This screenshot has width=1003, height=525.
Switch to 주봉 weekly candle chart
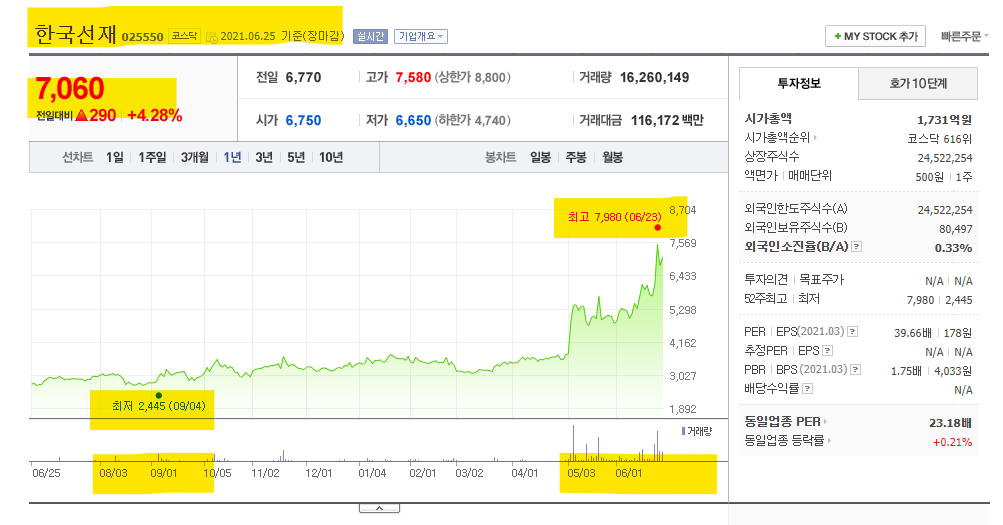pos(576,157)
